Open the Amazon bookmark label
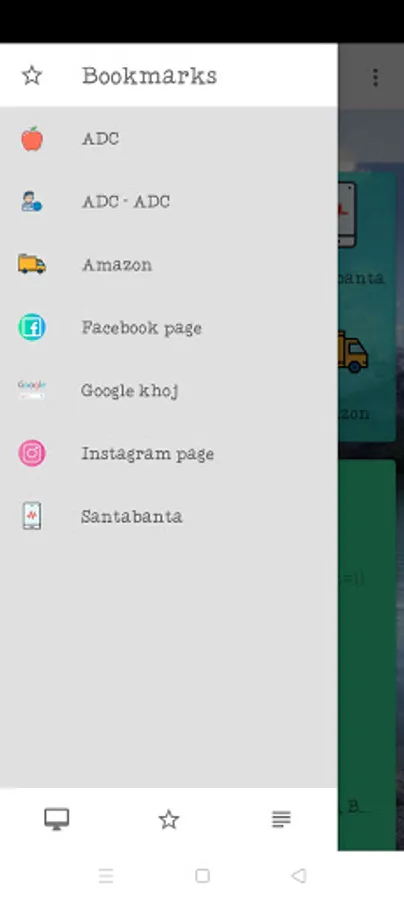404x900 pixels. point(117,265)
